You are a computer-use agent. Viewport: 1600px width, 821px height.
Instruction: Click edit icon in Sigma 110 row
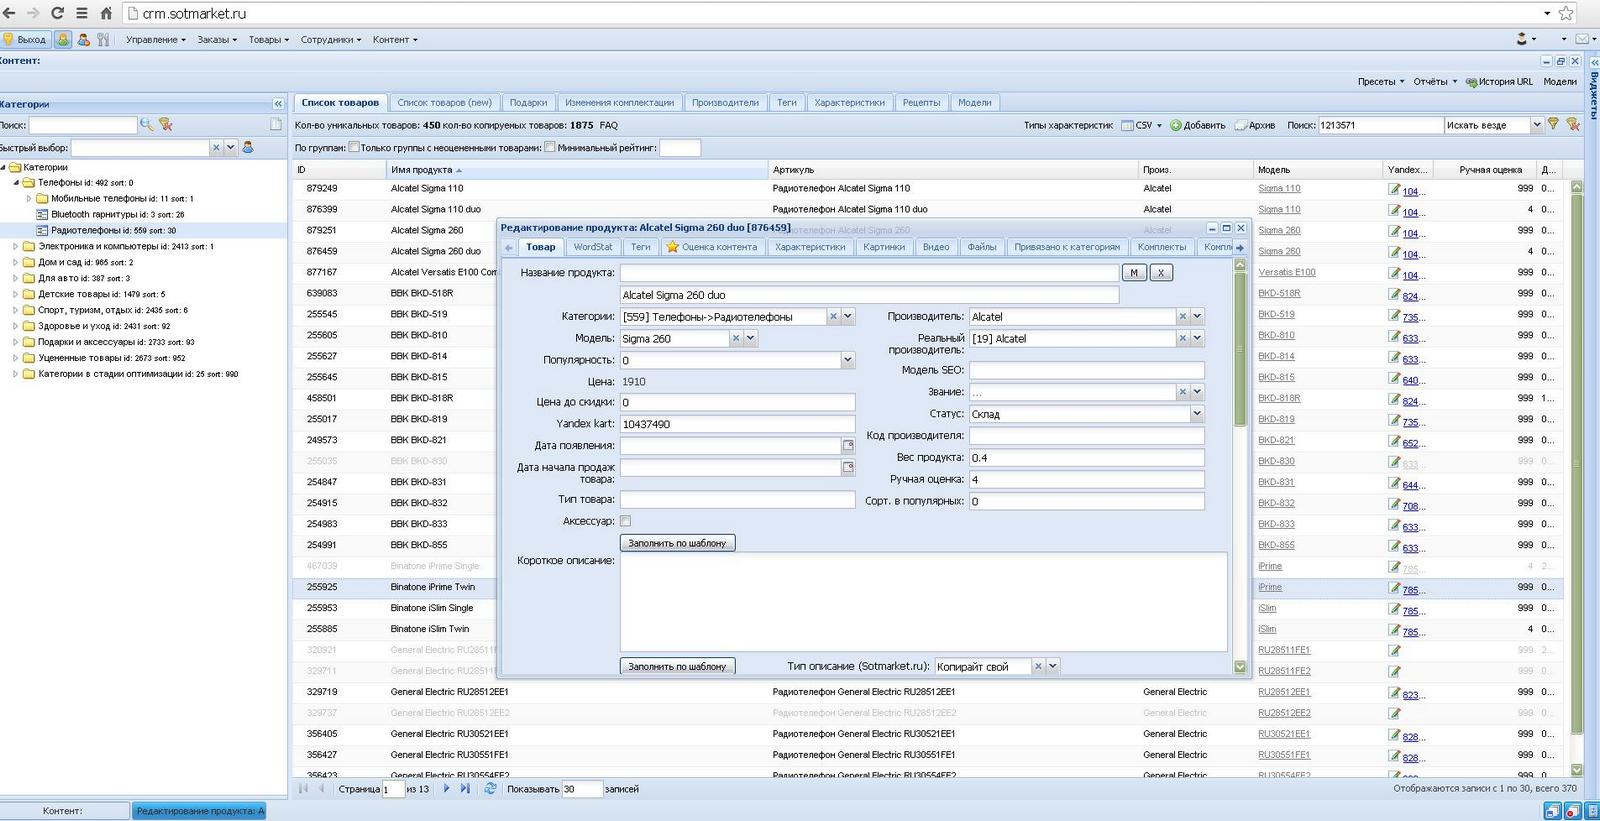(1394, 189)
